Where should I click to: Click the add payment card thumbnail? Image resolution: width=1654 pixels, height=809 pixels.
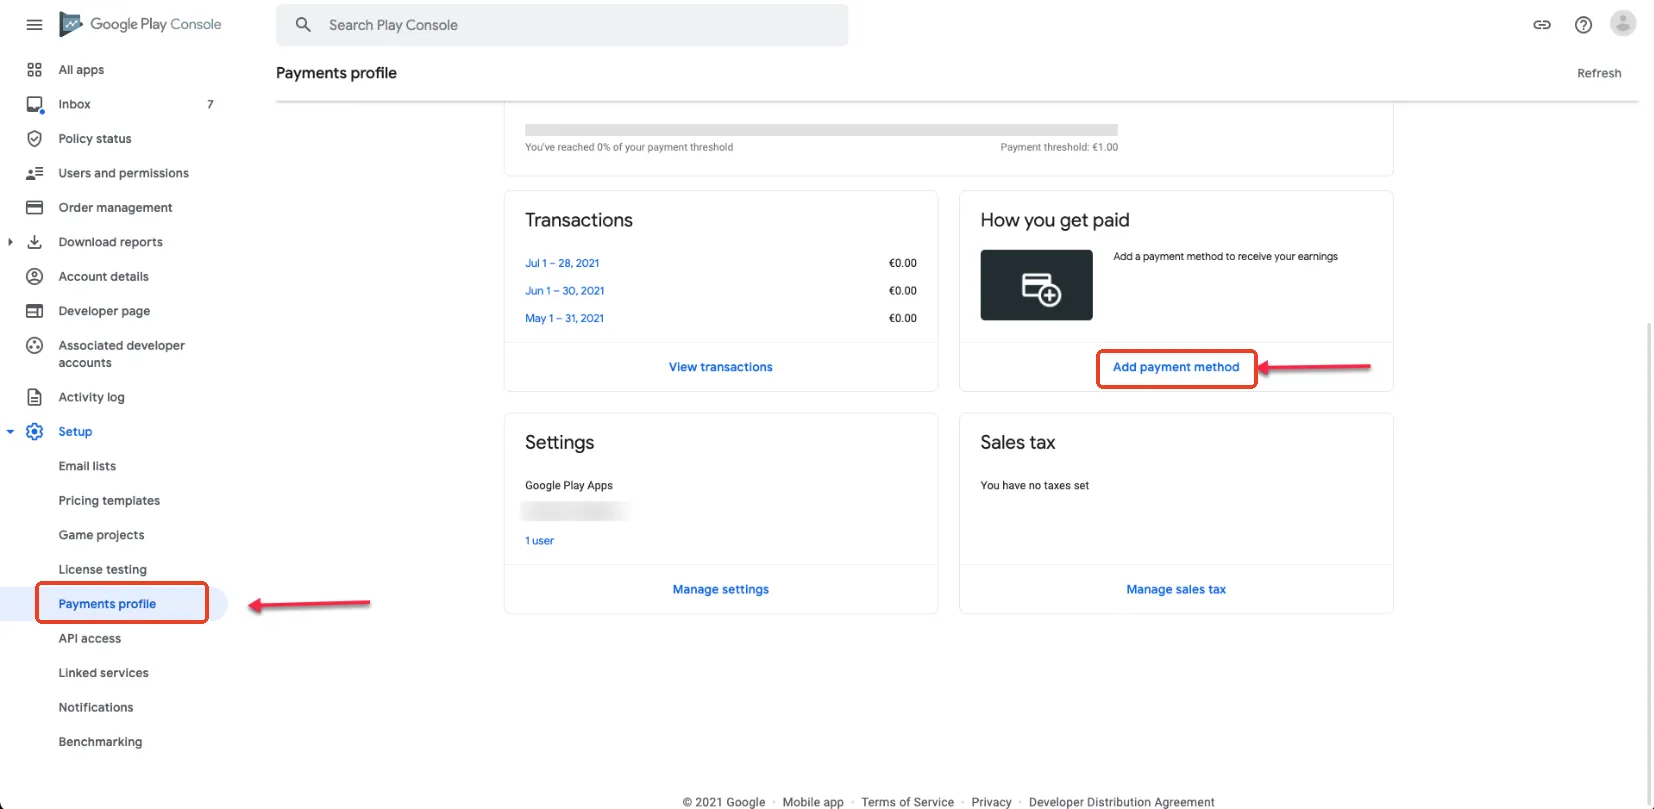(x=1036, y=285)
